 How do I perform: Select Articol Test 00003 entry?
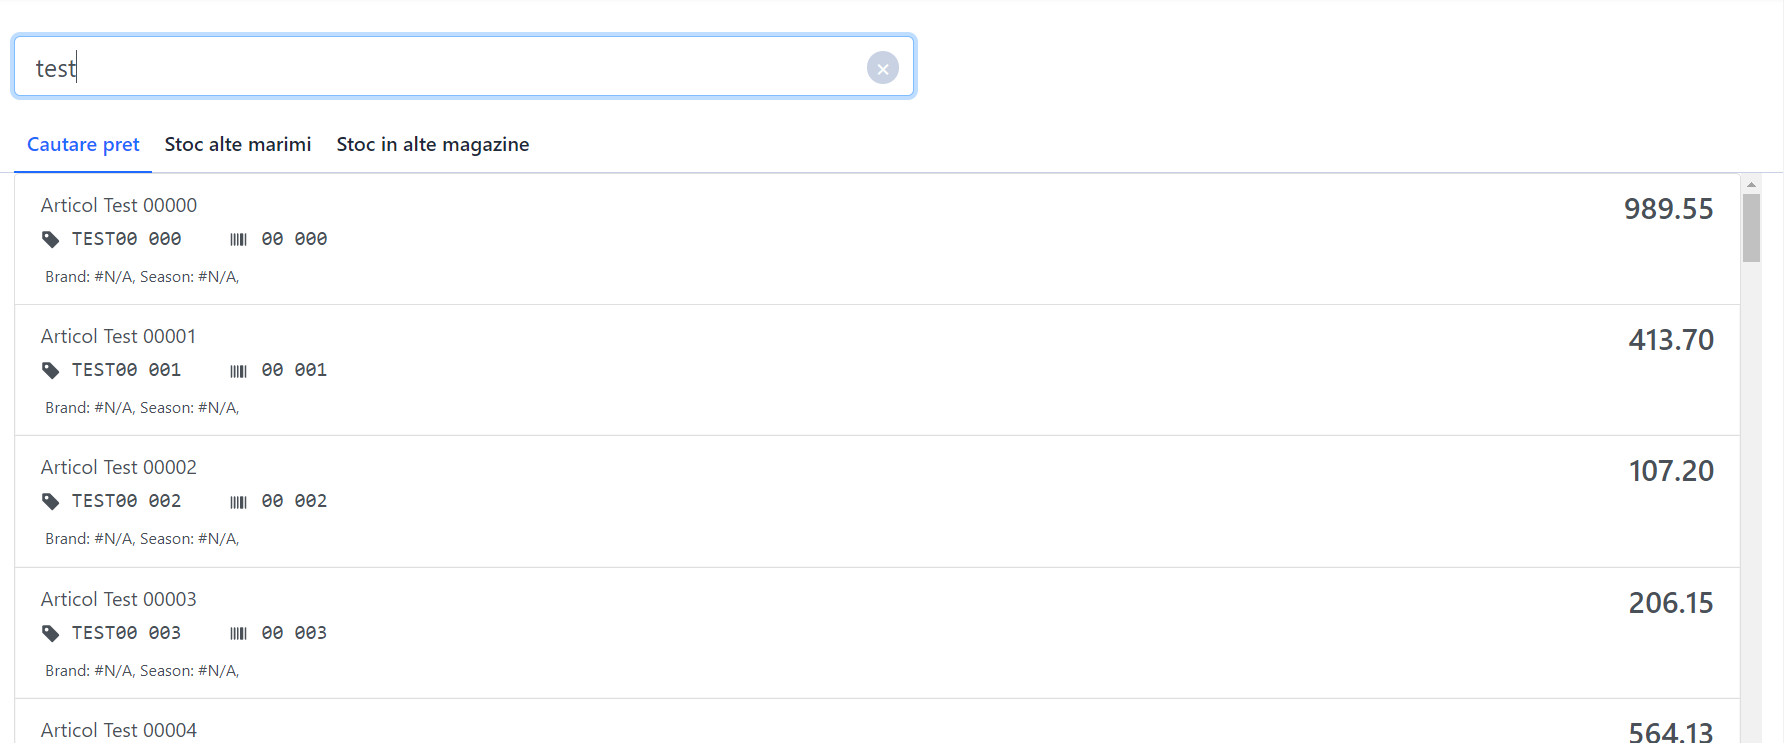[x=877, y=633]
